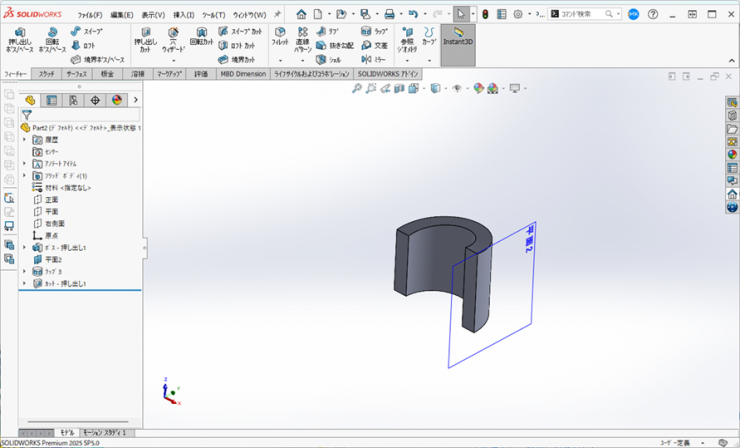Click the edit appearance color sphere icon
The image size is (740, 448).
[x=479, y=89]
